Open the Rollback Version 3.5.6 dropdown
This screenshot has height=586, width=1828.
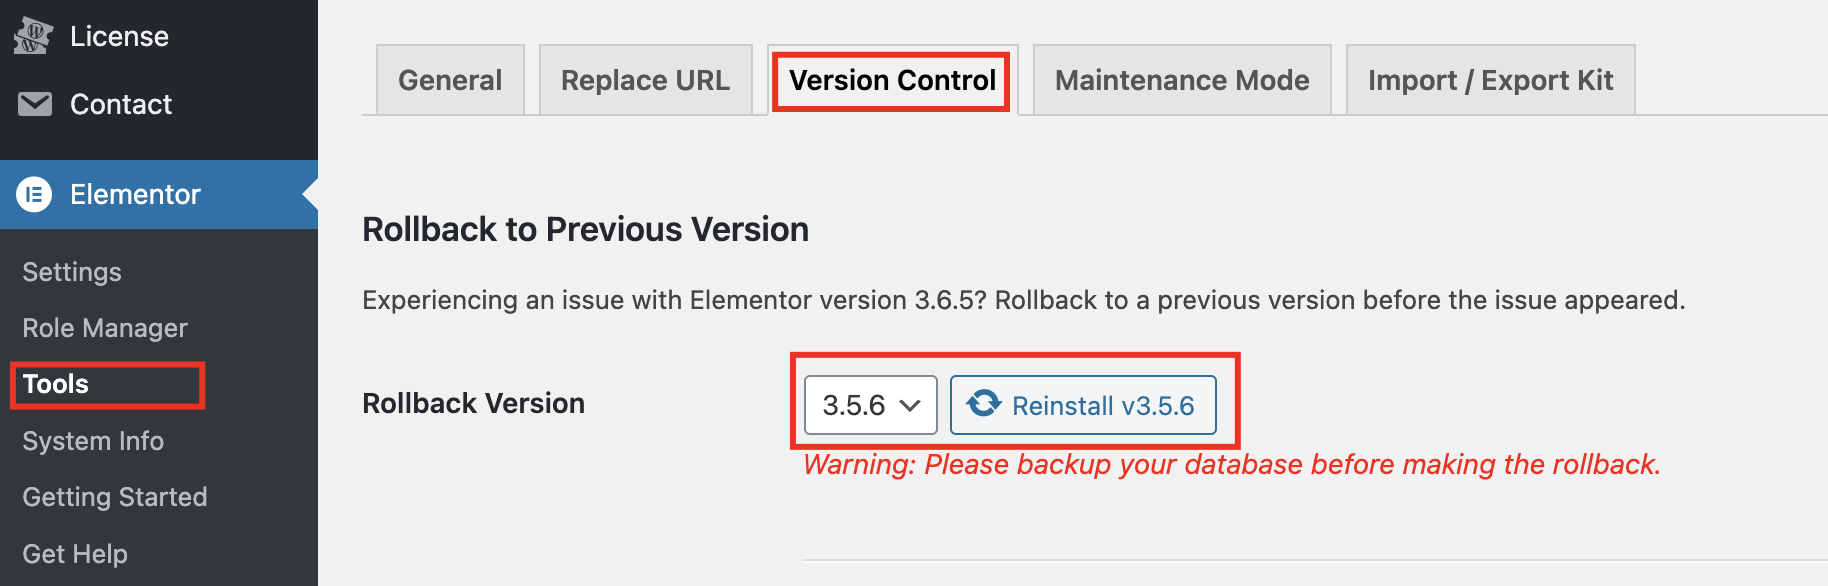pyautogui.click(x=871, y=405)
